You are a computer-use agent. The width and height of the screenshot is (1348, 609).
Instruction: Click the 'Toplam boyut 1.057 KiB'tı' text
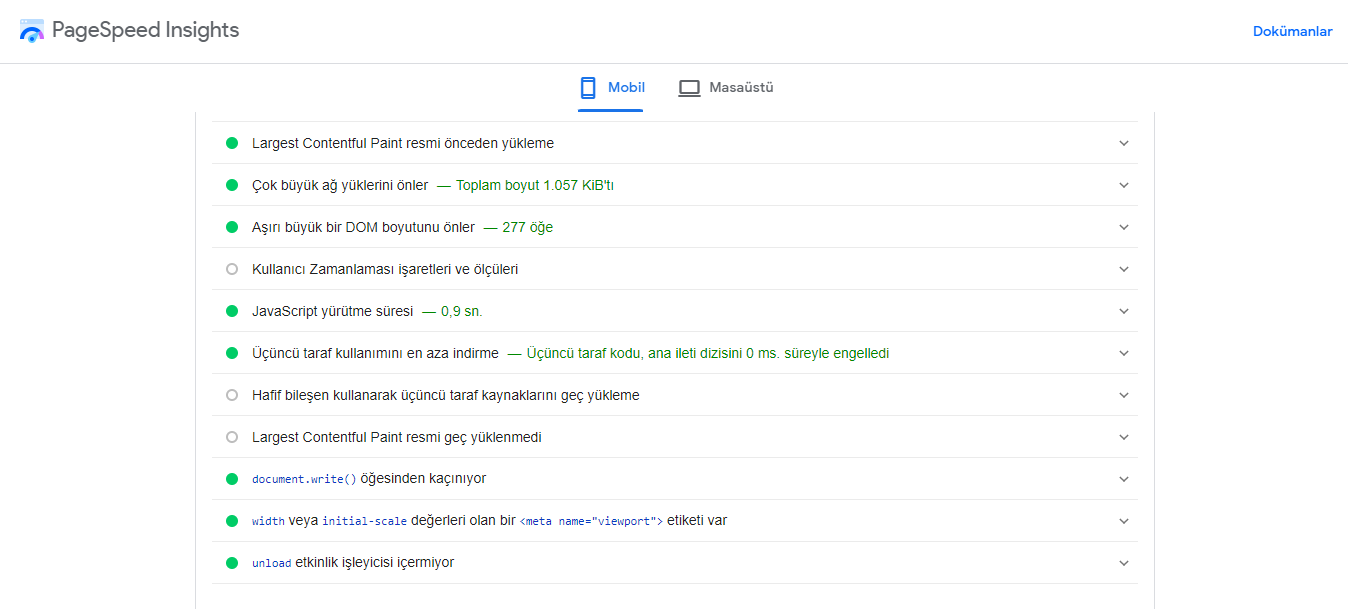(535, 184)
